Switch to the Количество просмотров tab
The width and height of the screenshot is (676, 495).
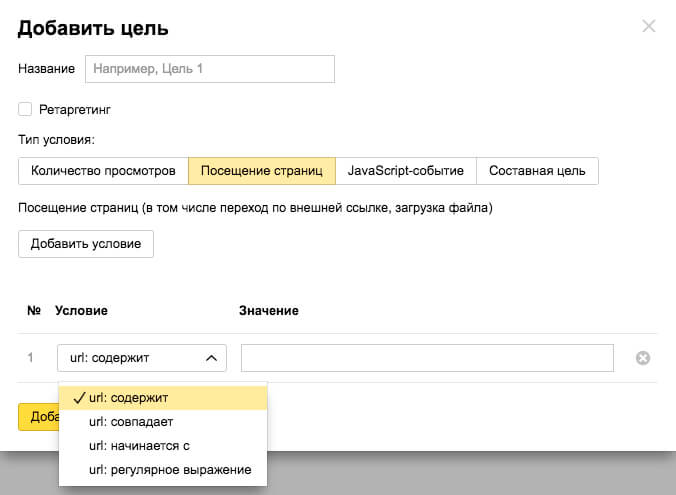(x=103, y=171)
